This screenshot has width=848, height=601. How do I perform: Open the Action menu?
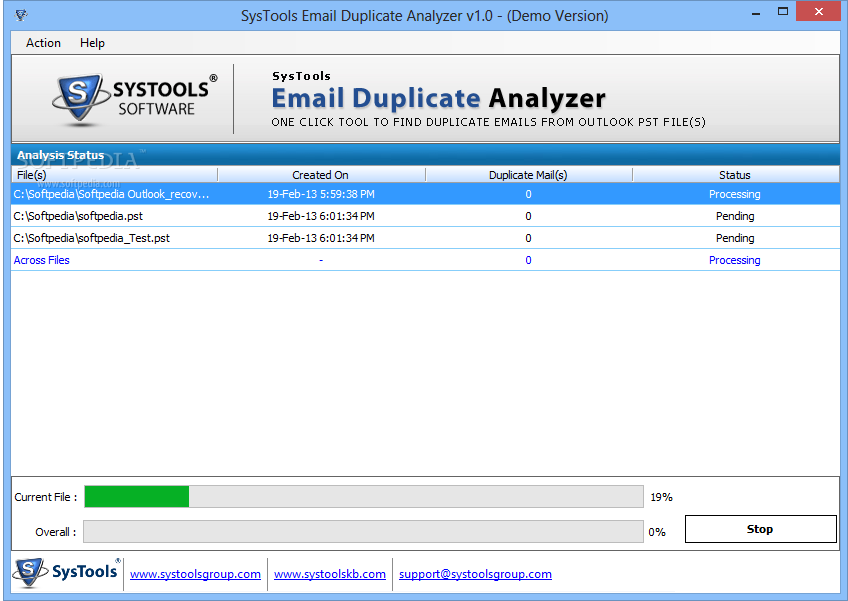coord(43,43)
